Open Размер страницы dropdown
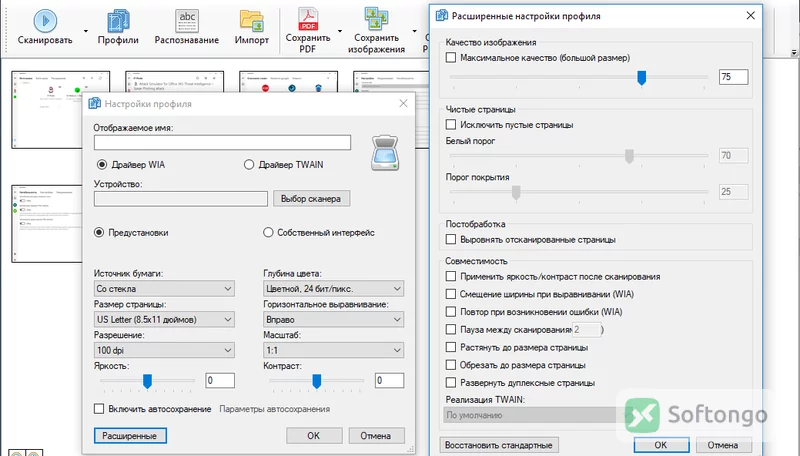The image size is (800, 456). [x=164, y=320]
